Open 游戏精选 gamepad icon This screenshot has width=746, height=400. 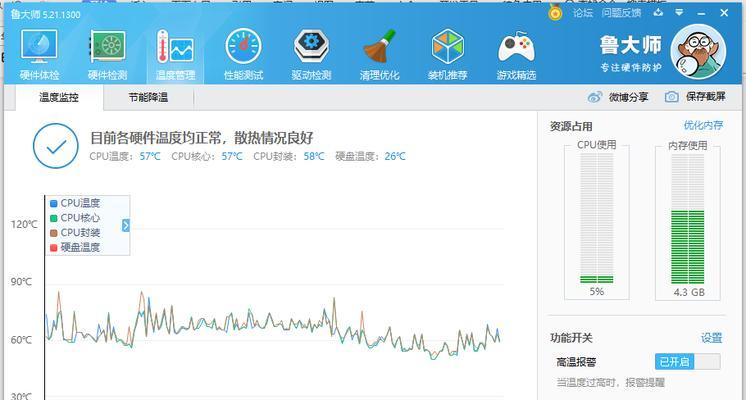pyautogui.click(x=516, y=48)
